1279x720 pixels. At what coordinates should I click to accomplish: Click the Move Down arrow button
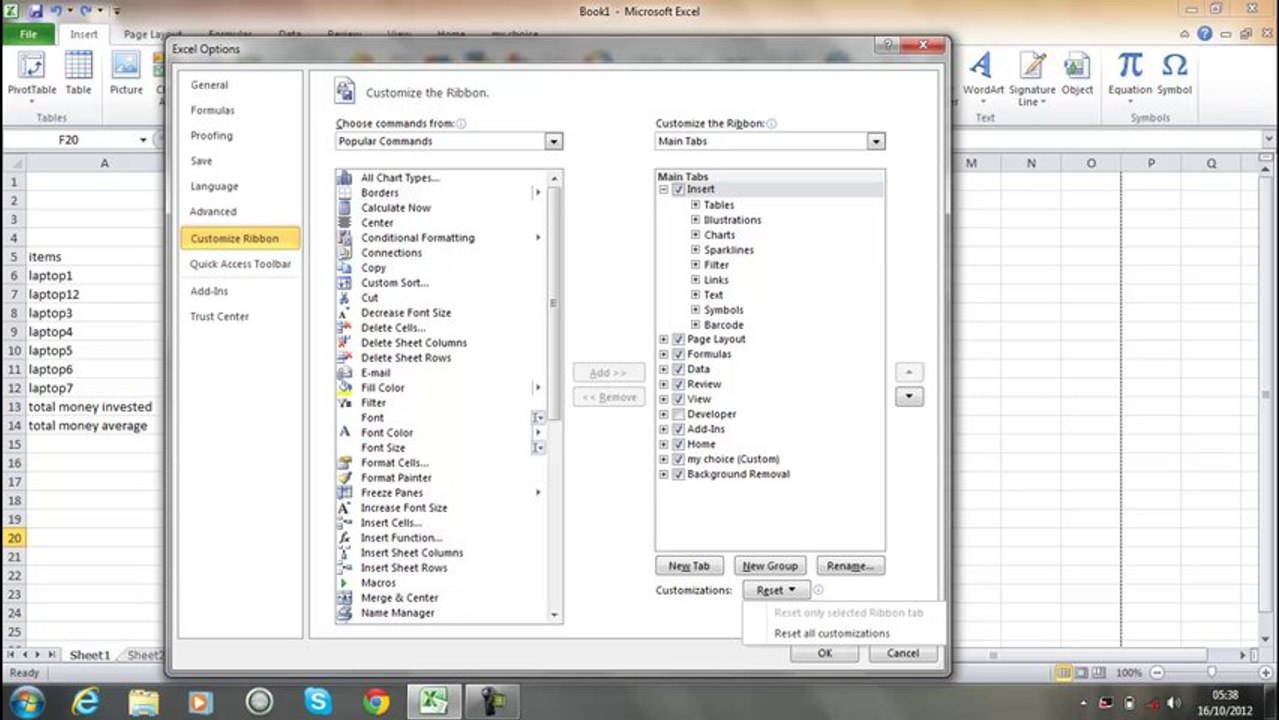(909, 397)
